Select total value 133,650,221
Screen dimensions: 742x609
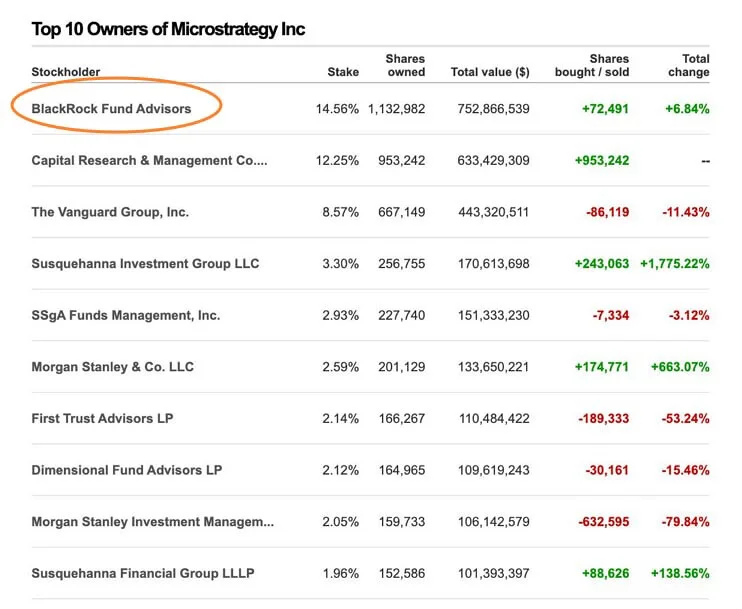click(x=494, y=367)
